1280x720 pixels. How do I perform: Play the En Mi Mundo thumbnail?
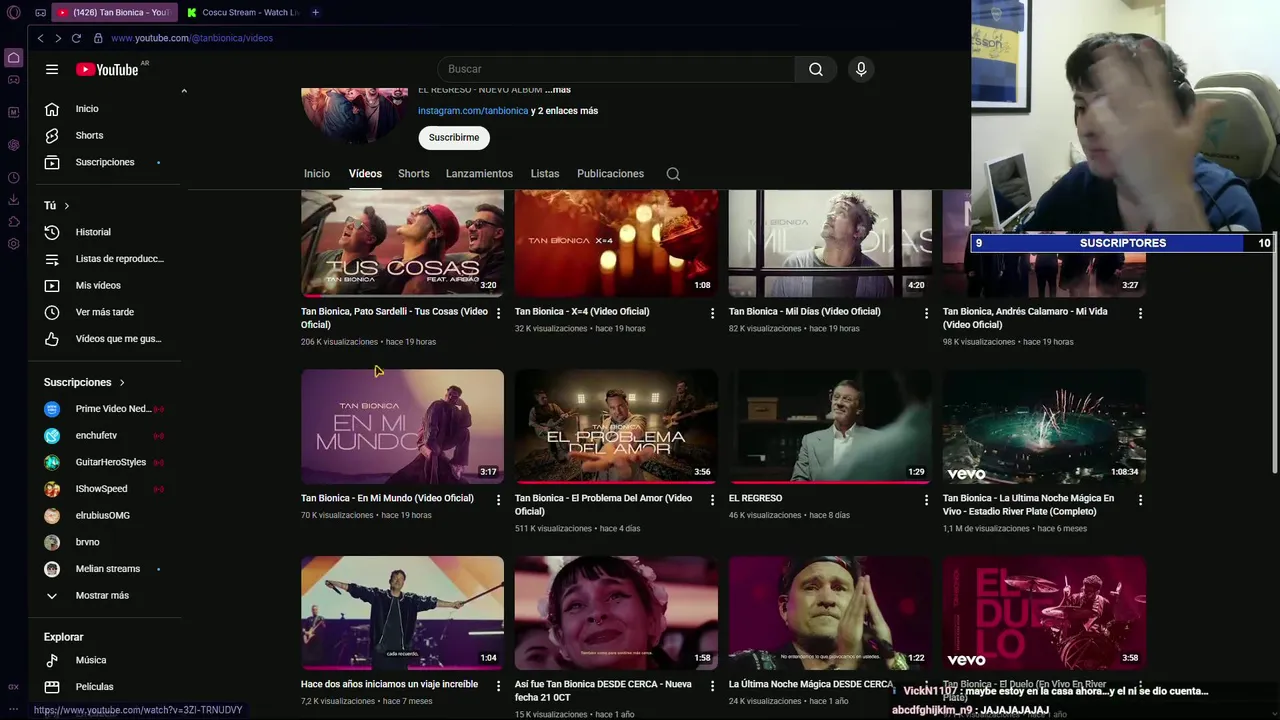click(x=402, y=427)
